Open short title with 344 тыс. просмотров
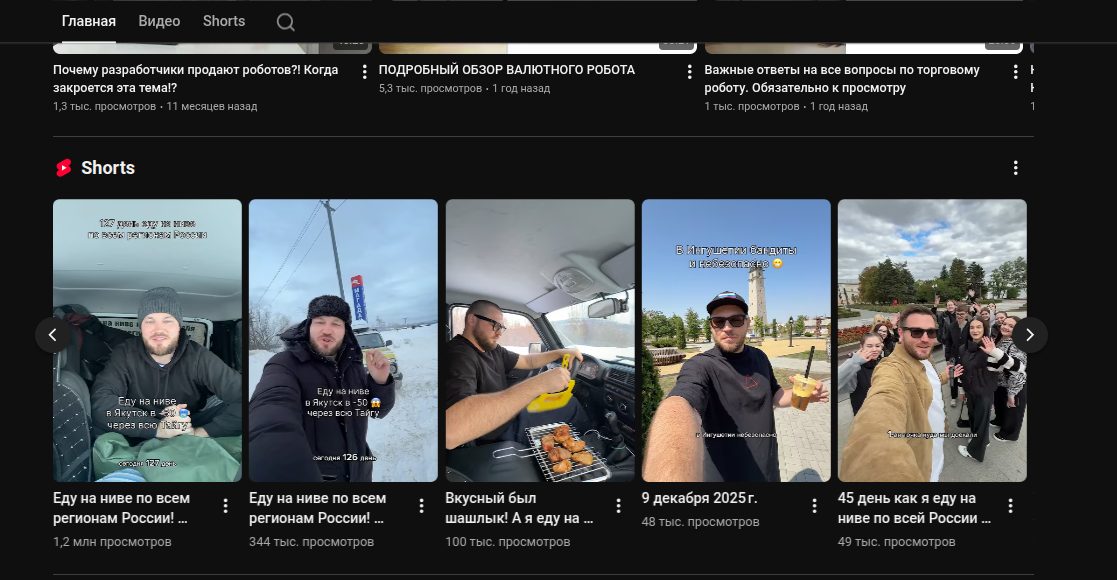 [317, 508]
